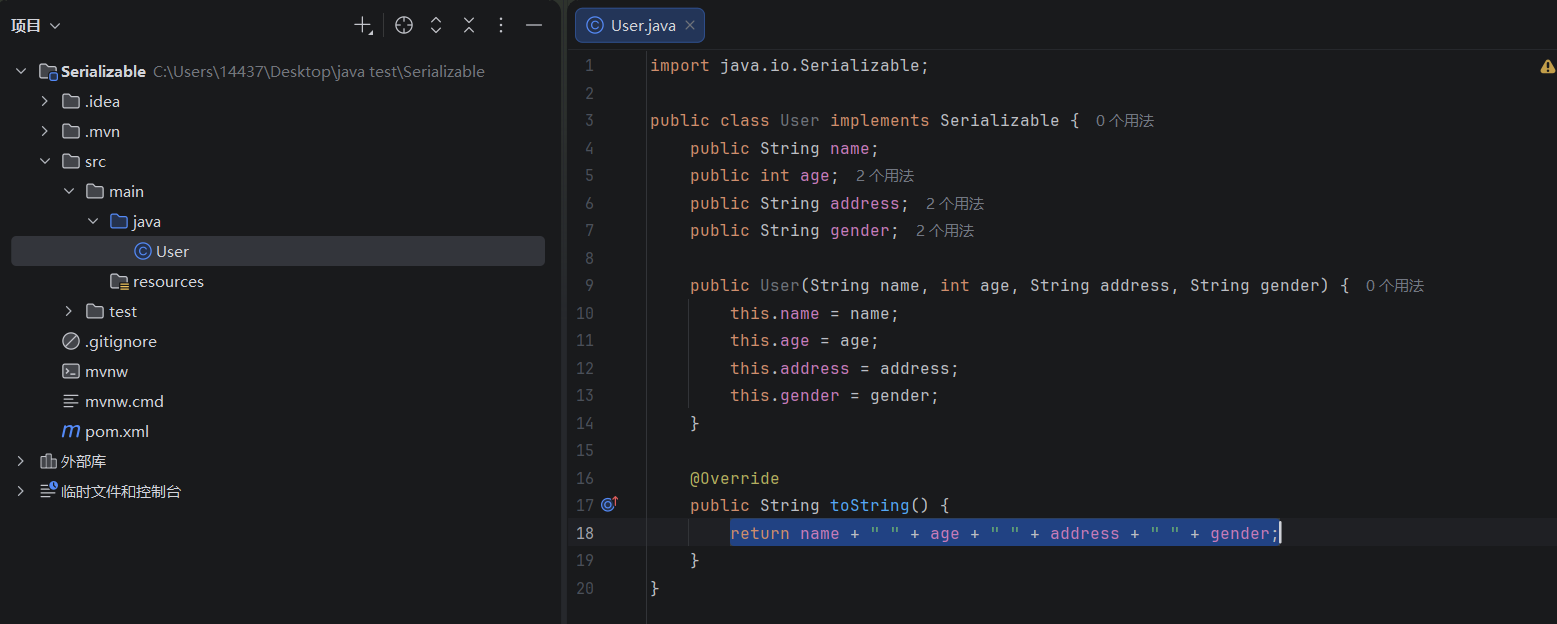Click the main folder icon

(95, 191)
